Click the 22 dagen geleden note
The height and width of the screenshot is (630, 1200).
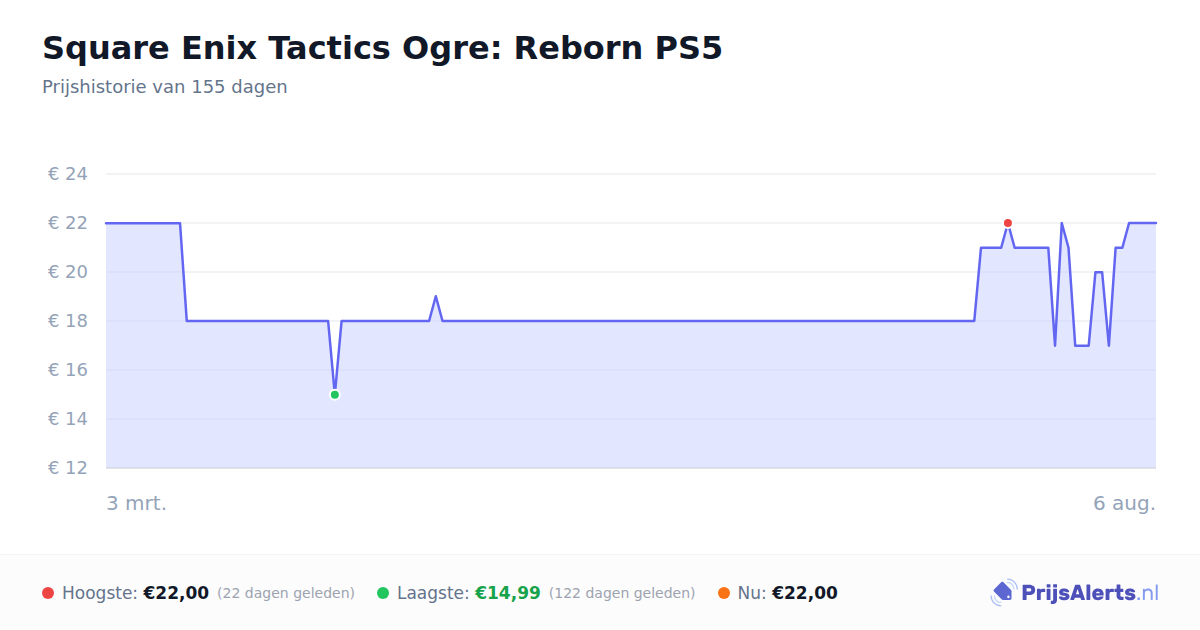pyautogui.click(x=286, y=593)
